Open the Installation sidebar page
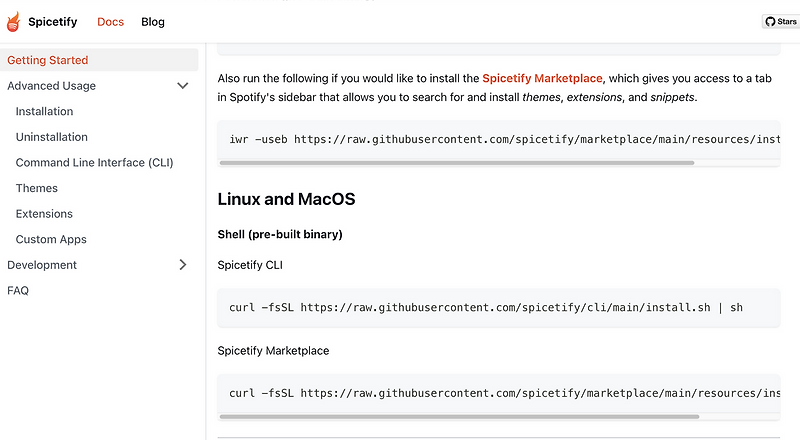Screen dimensions: 800x440 point(44,111)
